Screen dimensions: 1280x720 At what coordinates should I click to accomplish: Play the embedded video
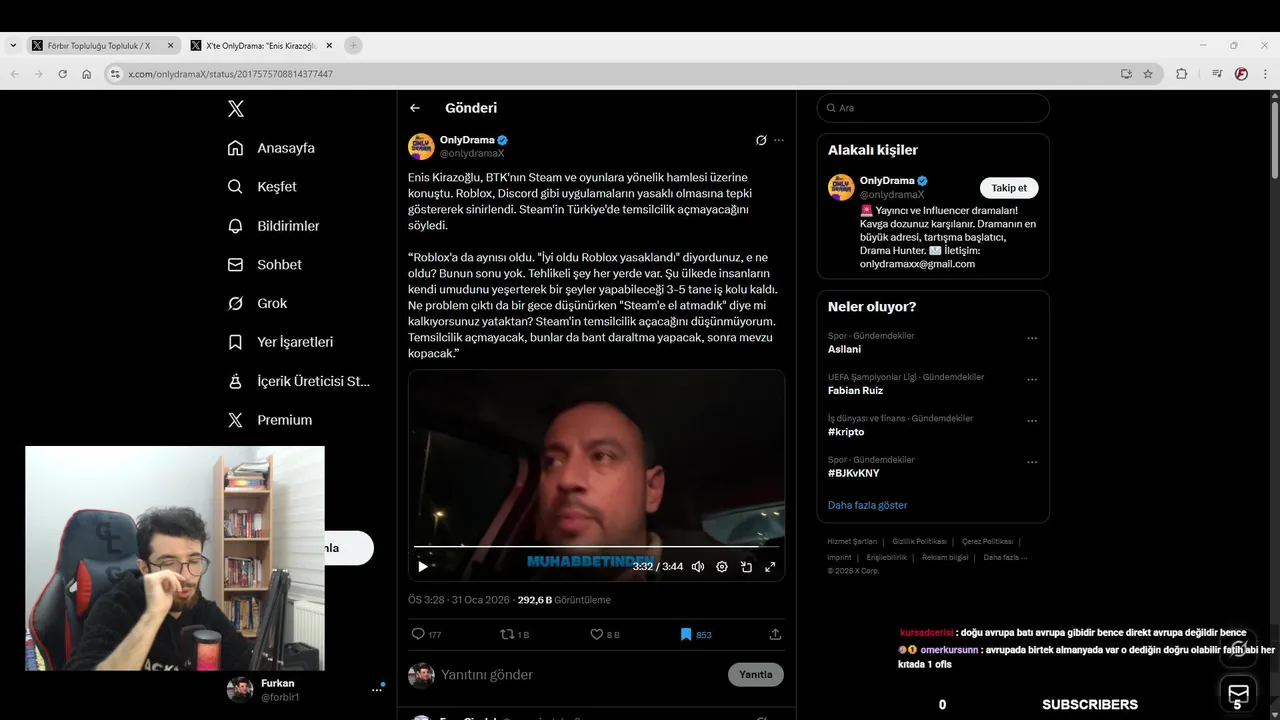[423, 567]
